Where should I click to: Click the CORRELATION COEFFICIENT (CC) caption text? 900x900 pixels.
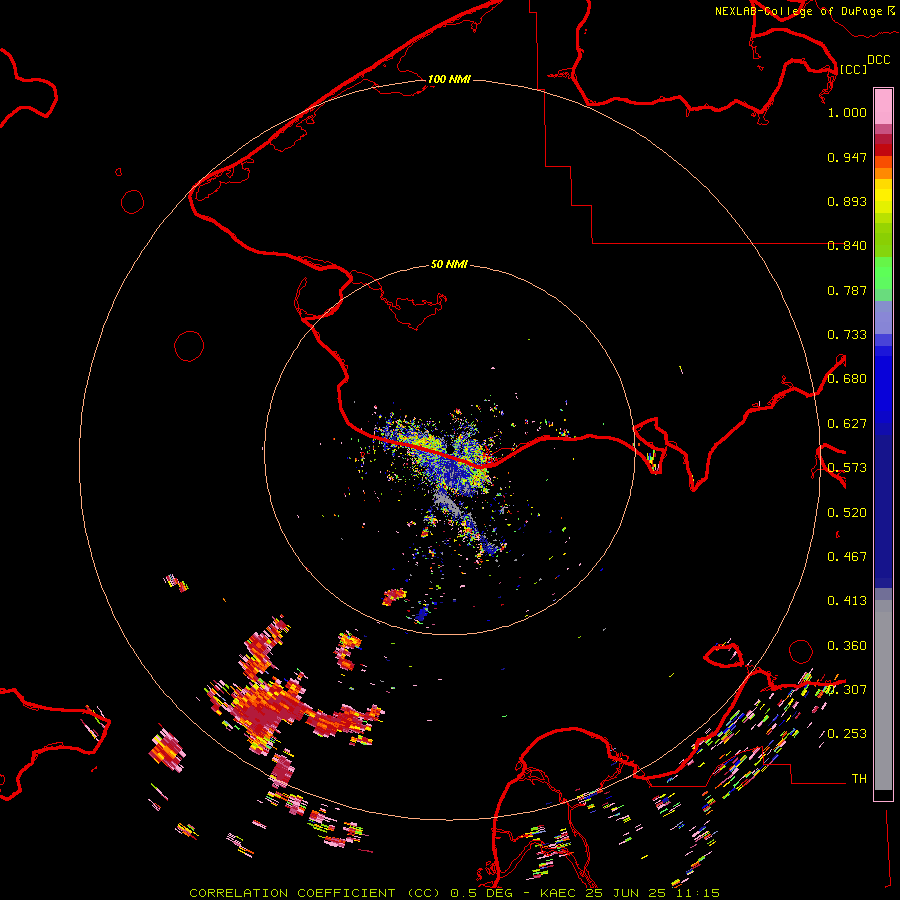point(315,893)
